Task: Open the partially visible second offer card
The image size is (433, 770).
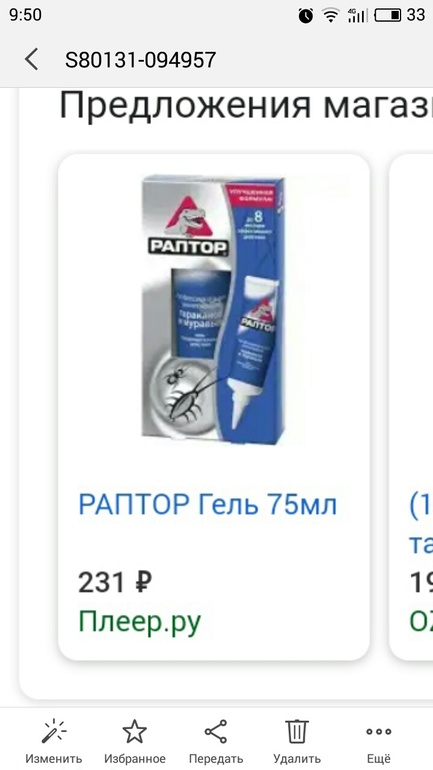Action: click(411, 407)
